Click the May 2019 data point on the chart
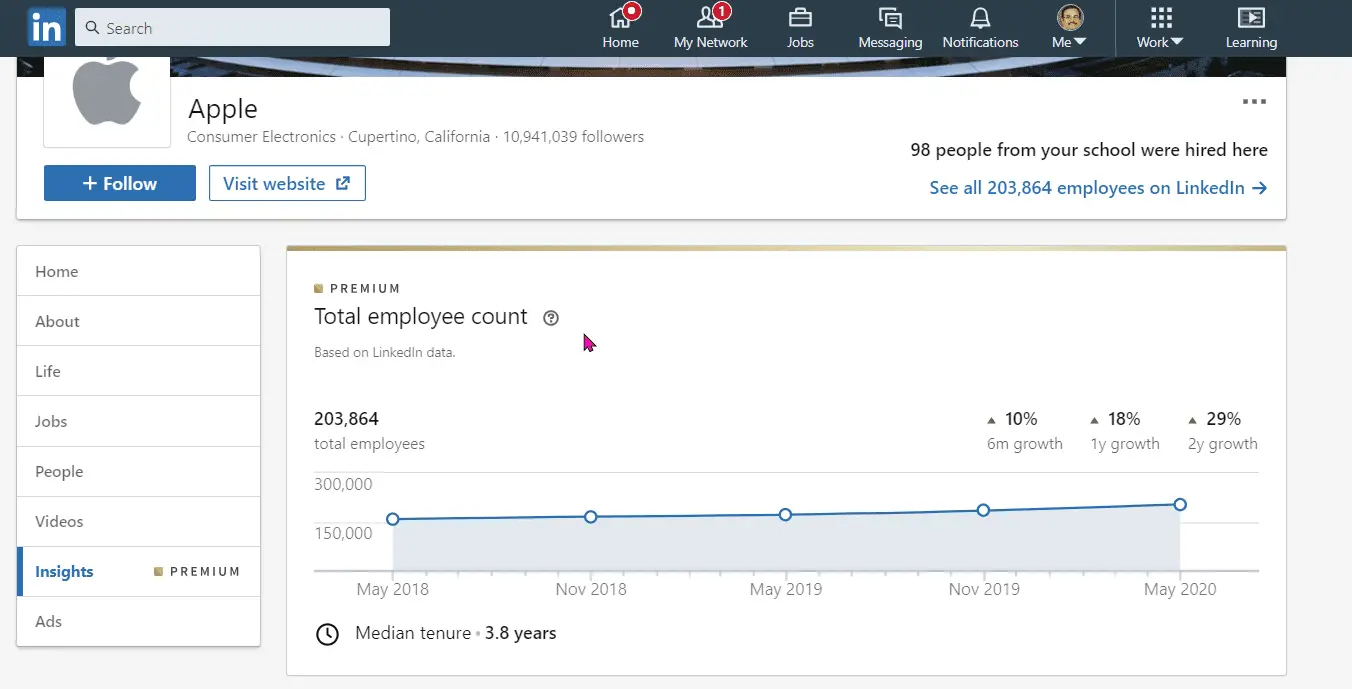Viewport: 1352px width, 689px height. click(x=785, y=514)
